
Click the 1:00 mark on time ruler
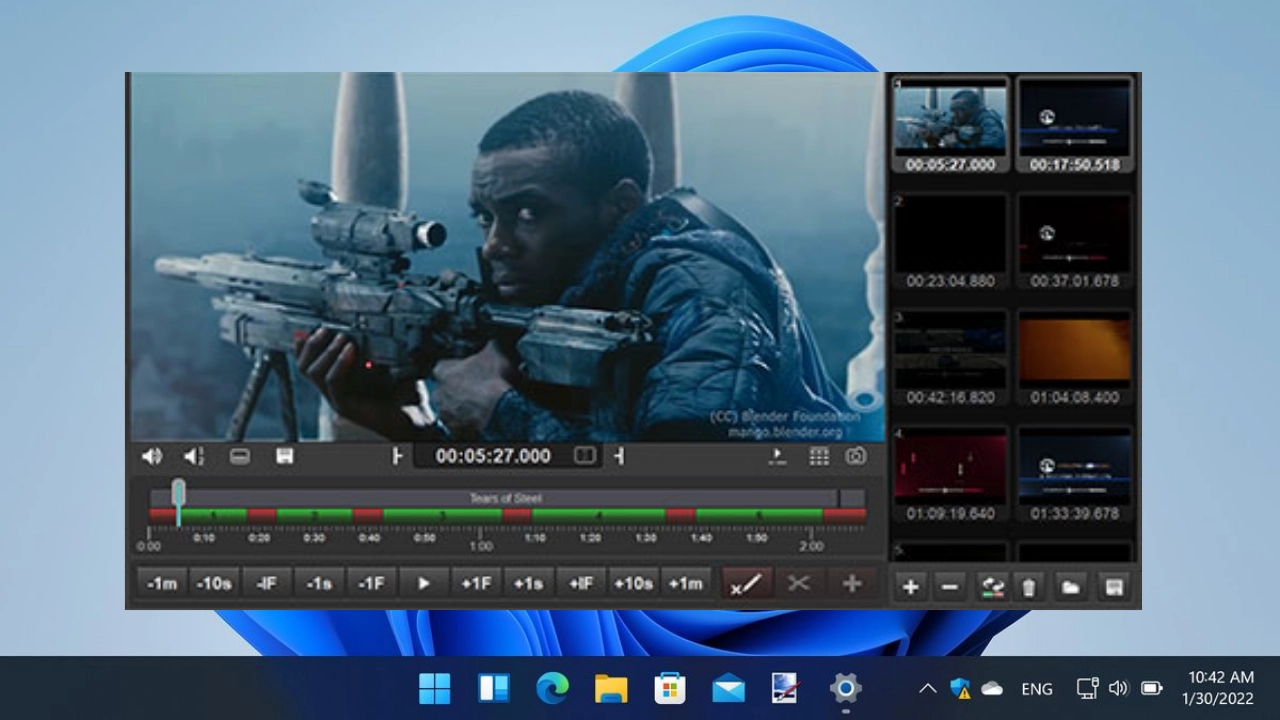pyautogui.click(x=481, y=546)
